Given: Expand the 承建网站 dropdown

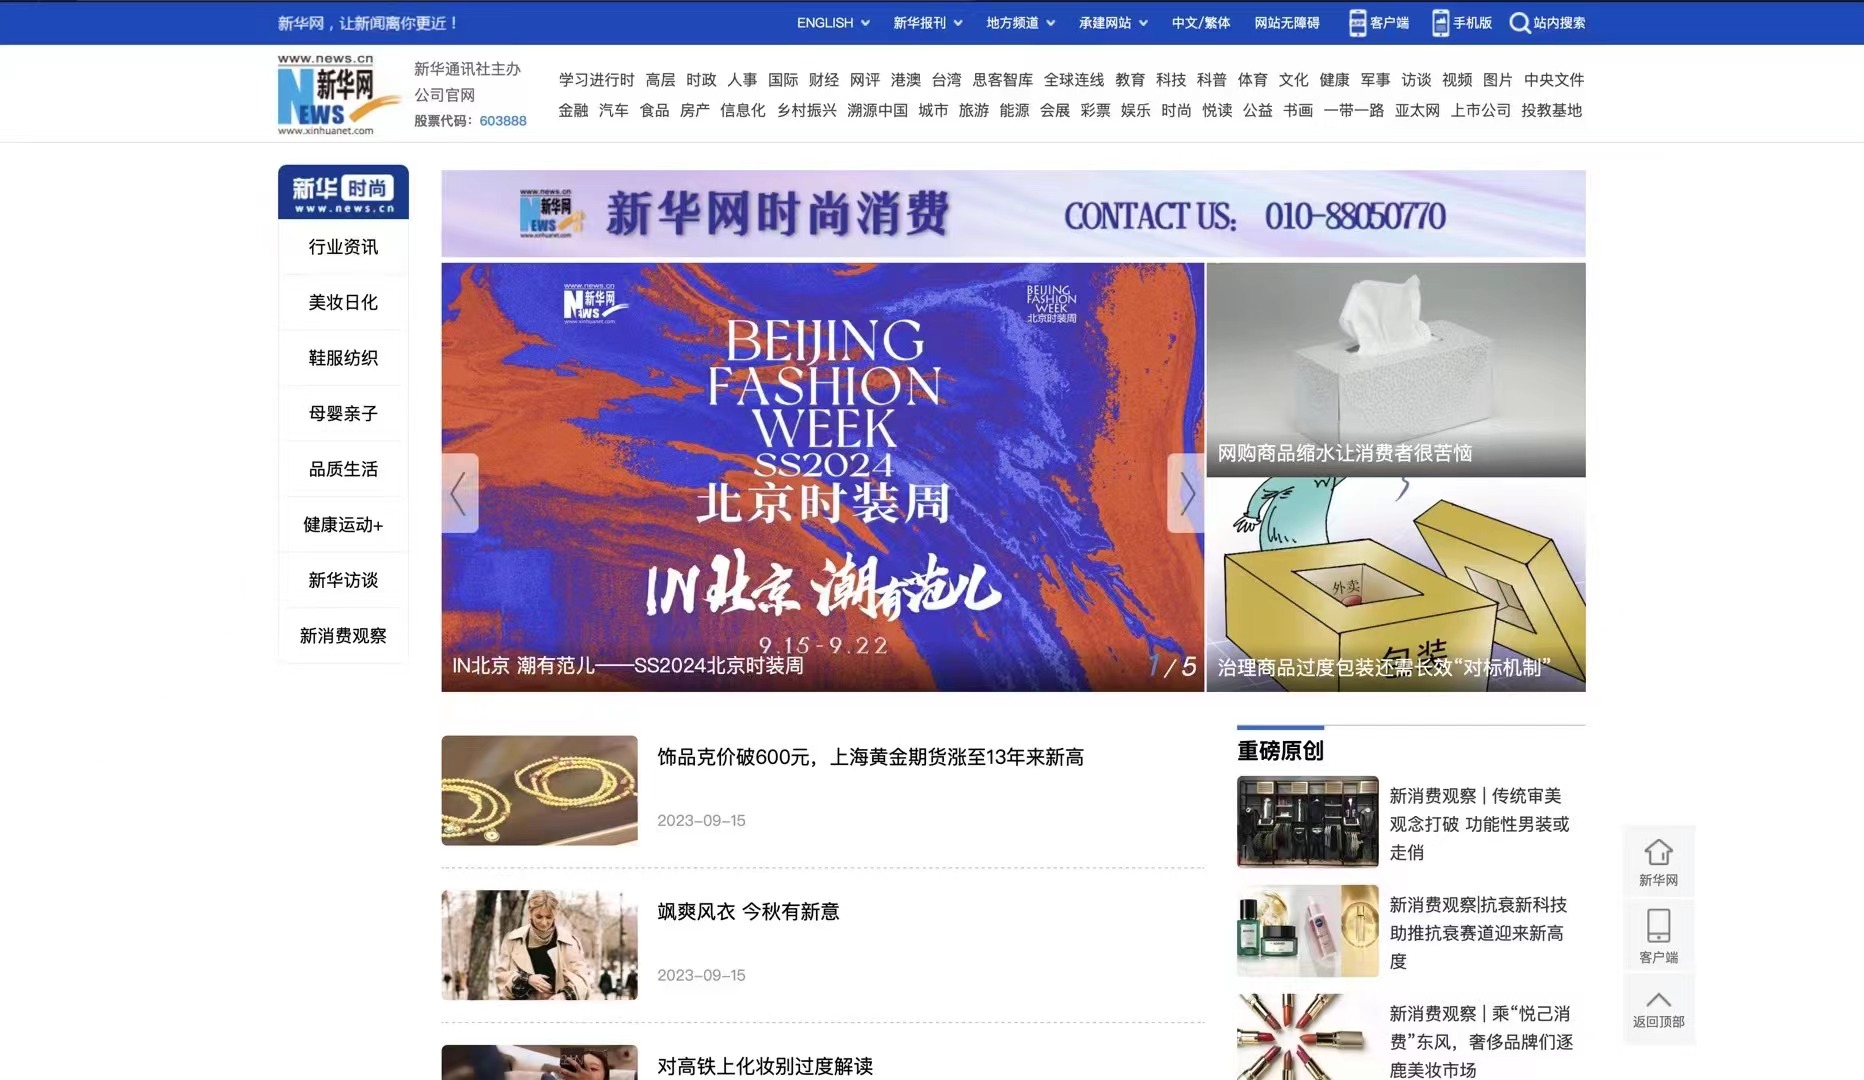Looking at the screenshot, I should pos(1113,23).
